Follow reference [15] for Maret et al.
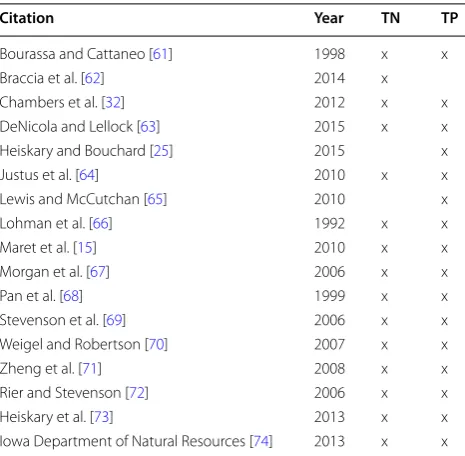Image resolution: width=465 pixels, height=456 pixels. click(x=85, y=248)
